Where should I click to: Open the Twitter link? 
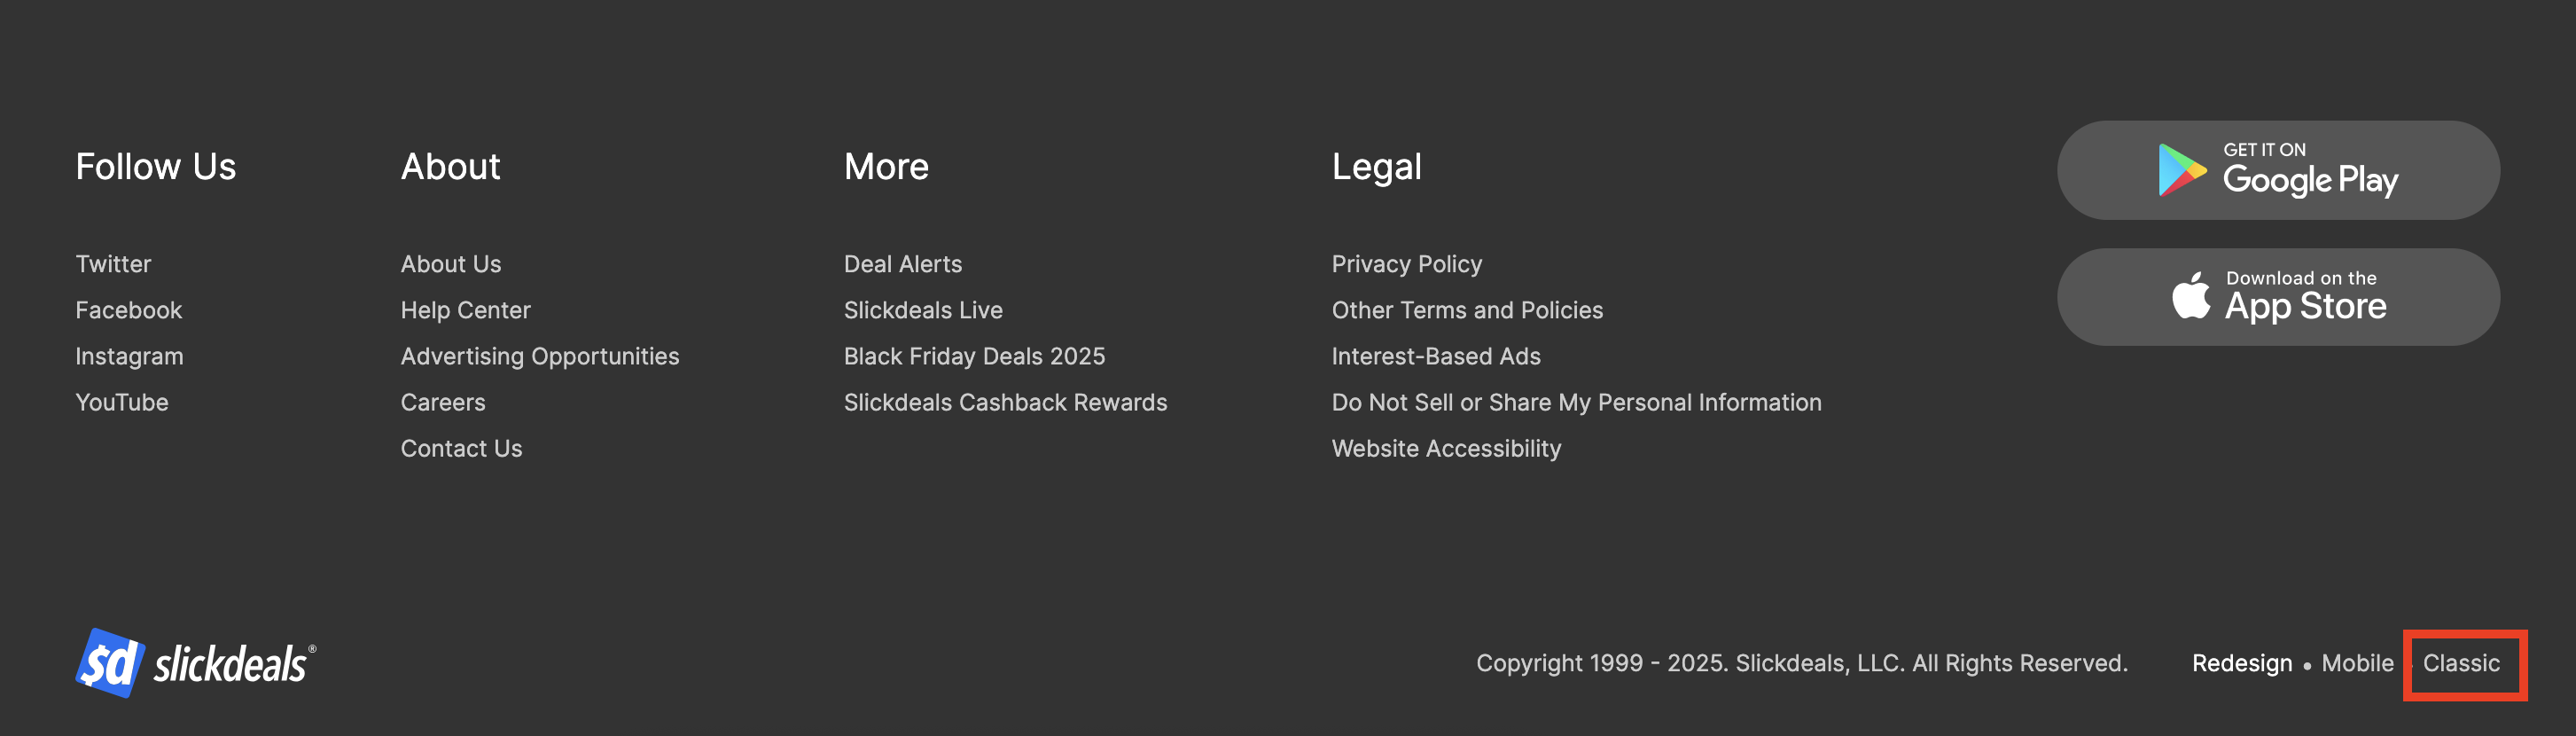click(113, 264)
